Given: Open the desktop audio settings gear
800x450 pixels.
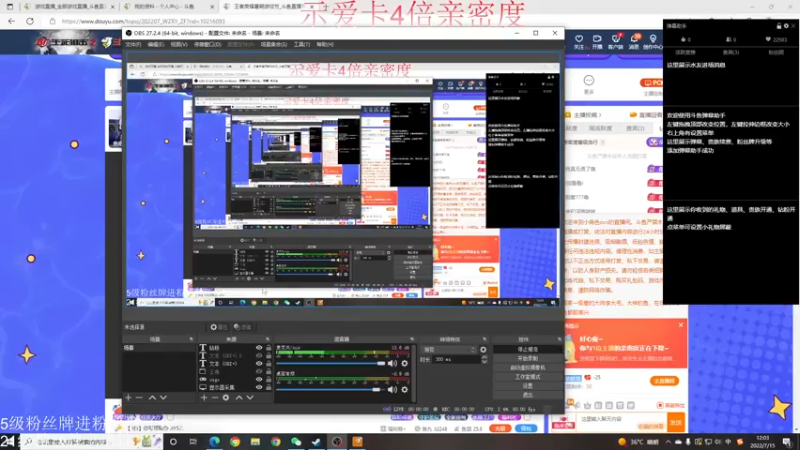Looking at the screenshot, I should 405,389.
